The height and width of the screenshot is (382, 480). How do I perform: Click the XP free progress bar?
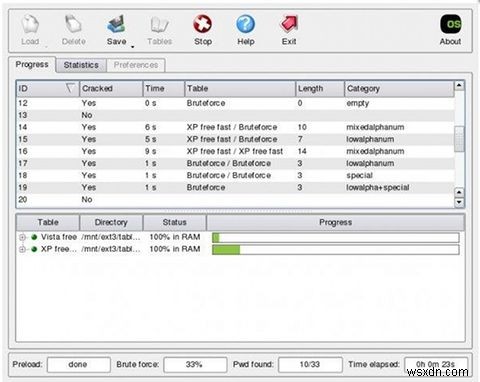click(x=336, y=249)
